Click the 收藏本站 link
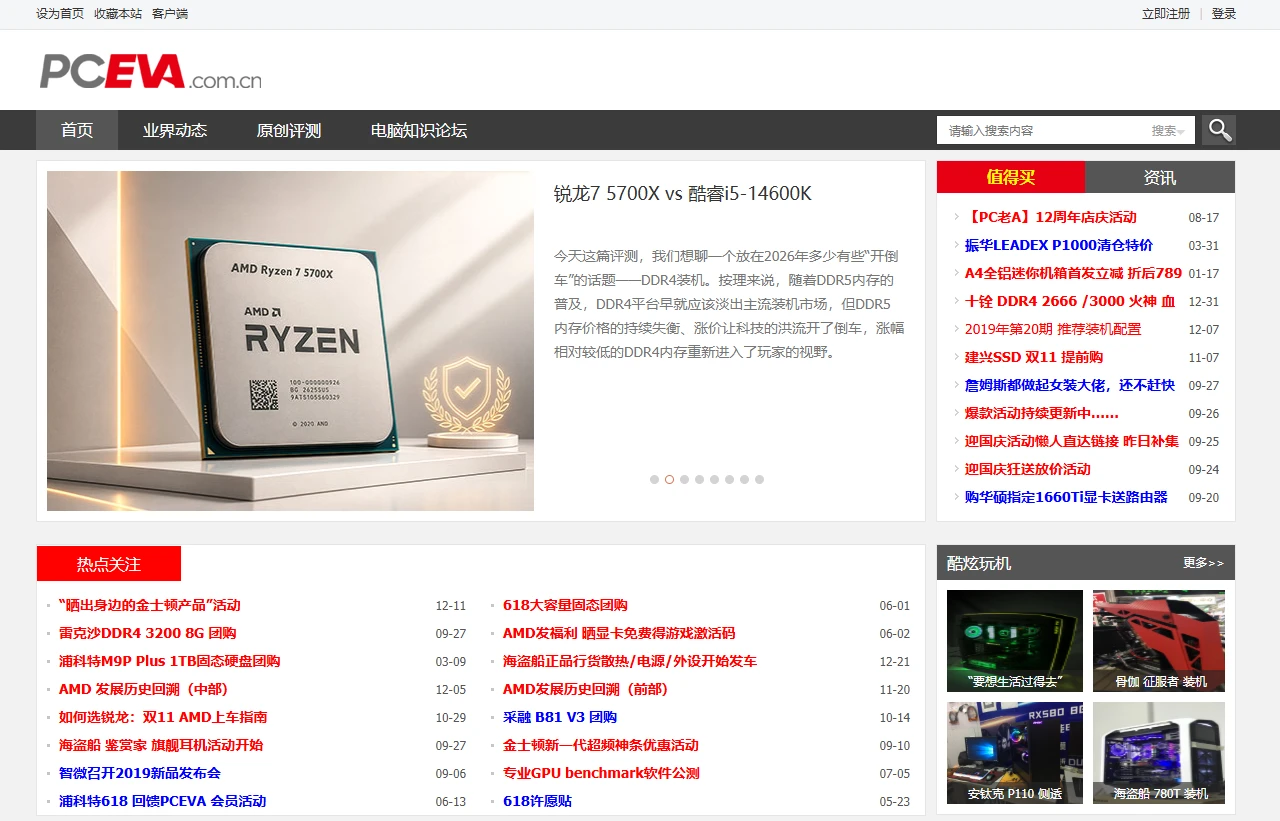This screenshot has width=1280, height=821. click(118, 14)
